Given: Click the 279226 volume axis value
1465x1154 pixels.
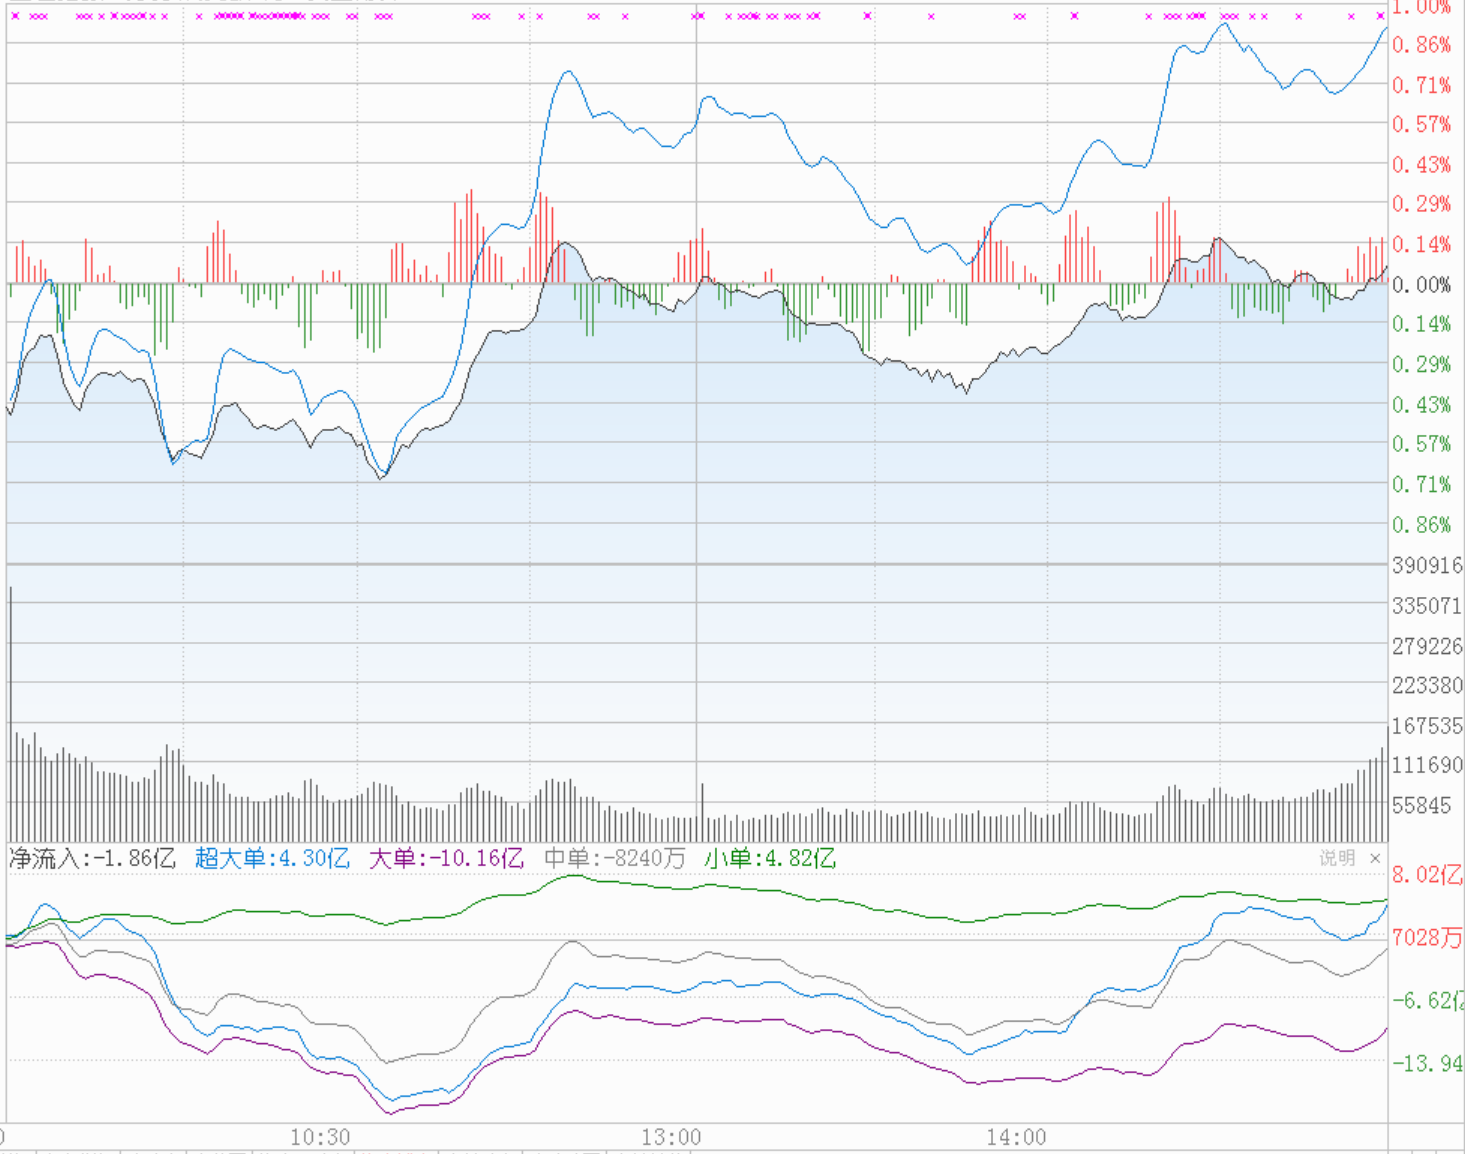Looking at the screenshot, I should (x=1427, y=646).
